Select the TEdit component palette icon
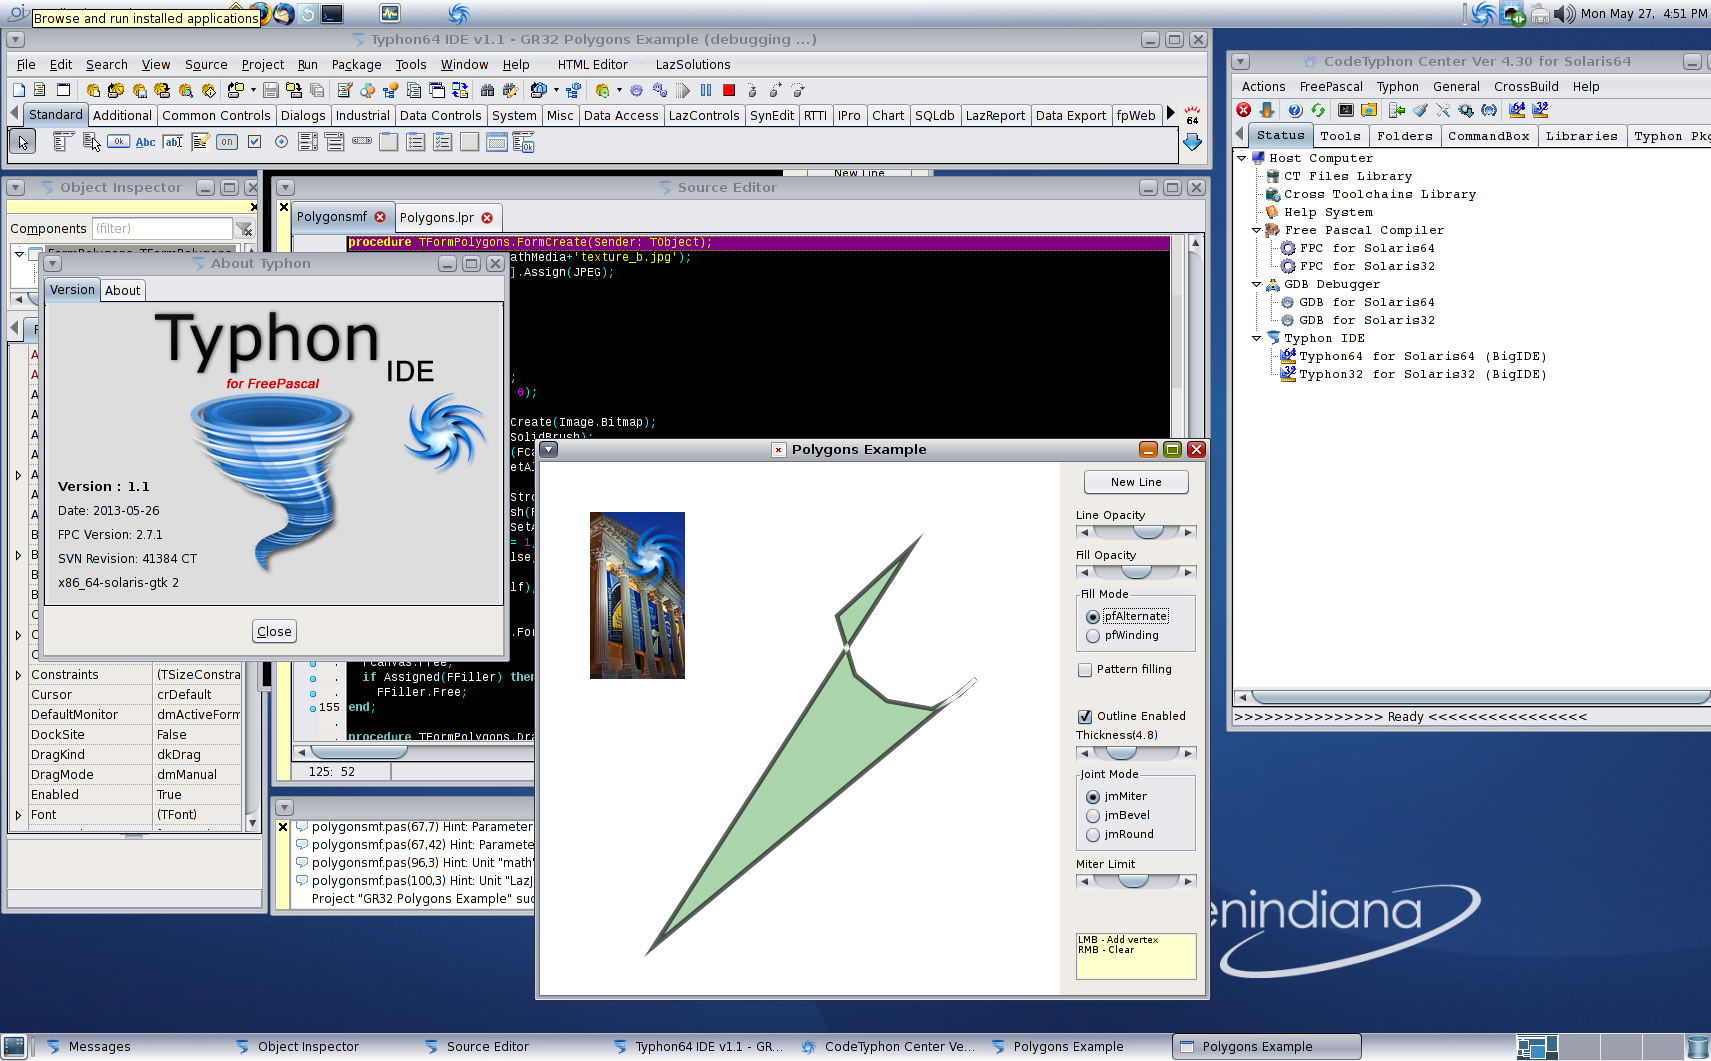The height and width of the screenshot is (1061, 1711). click(173, 142)
